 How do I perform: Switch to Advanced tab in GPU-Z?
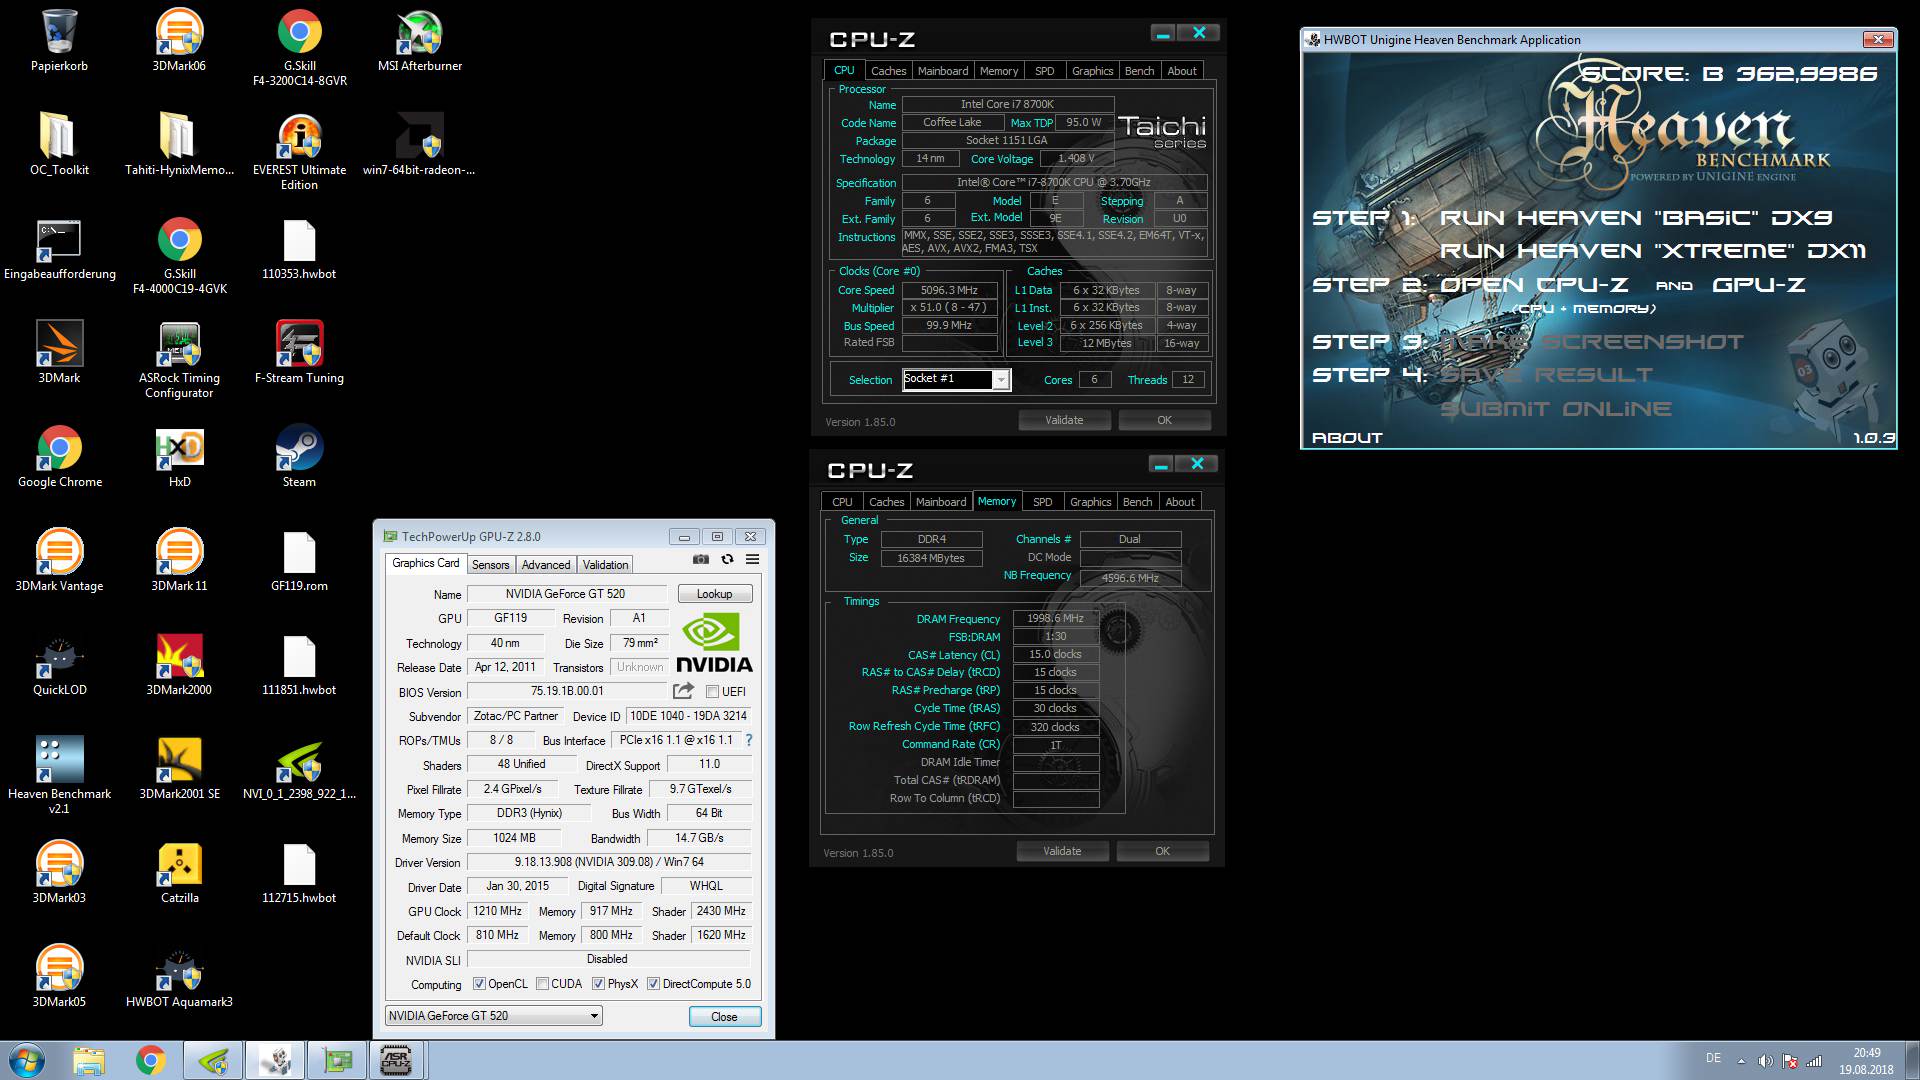tap(546, 565)
